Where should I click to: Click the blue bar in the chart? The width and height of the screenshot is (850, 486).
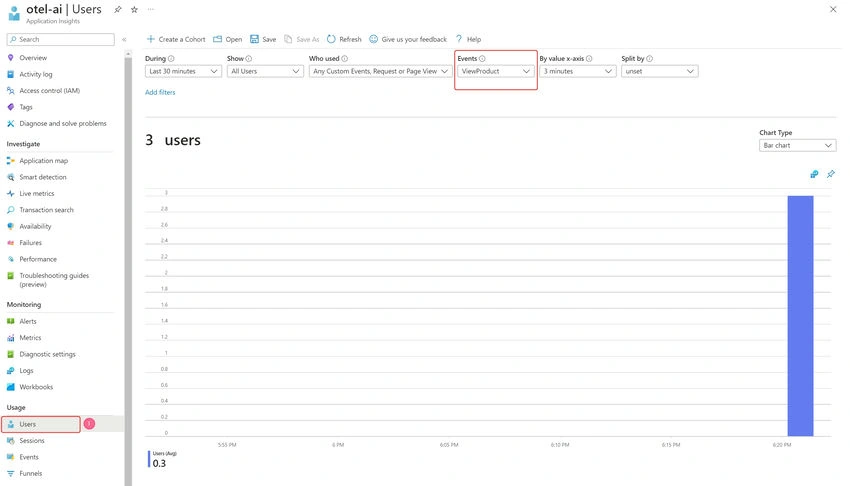tap(800, 316)
